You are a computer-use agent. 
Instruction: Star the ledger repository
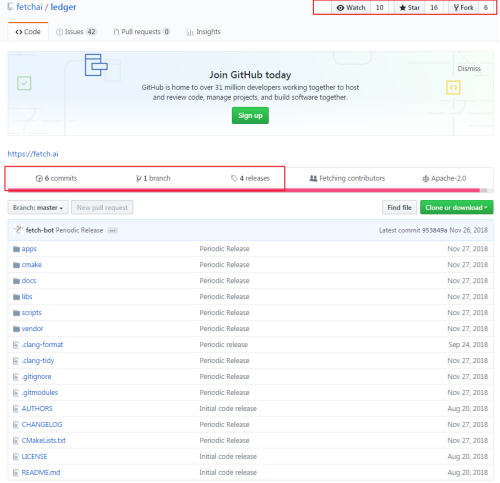pos(410,8)
